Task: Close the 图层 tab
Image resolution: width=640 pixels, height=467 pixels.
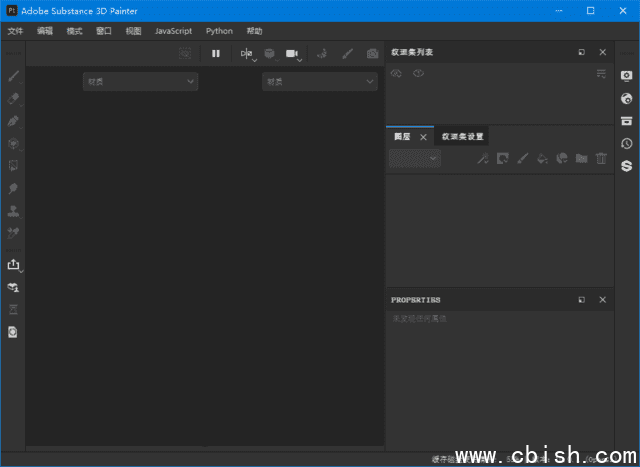Action: 423,137
